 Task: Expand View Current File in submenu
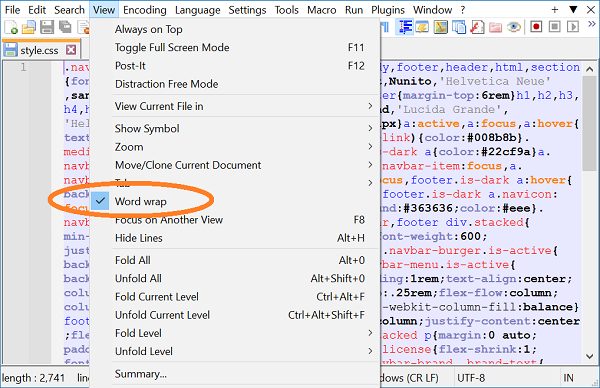click(234, 106)
